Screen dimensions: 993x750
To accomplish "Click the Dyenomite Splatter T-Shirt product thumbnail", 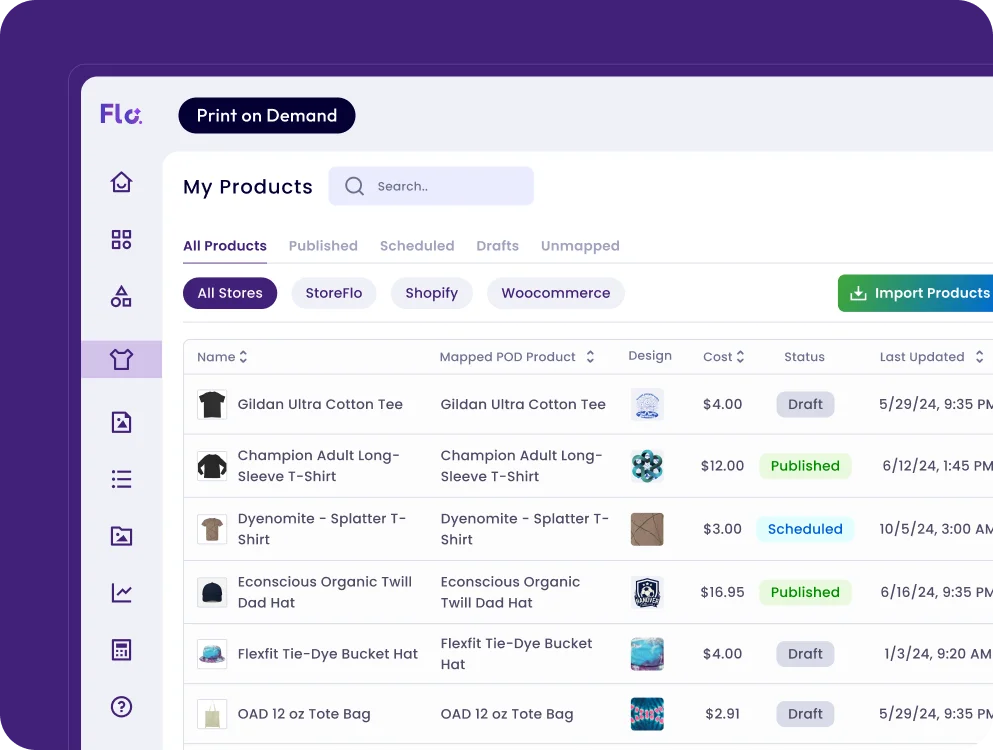I will 212,529.
